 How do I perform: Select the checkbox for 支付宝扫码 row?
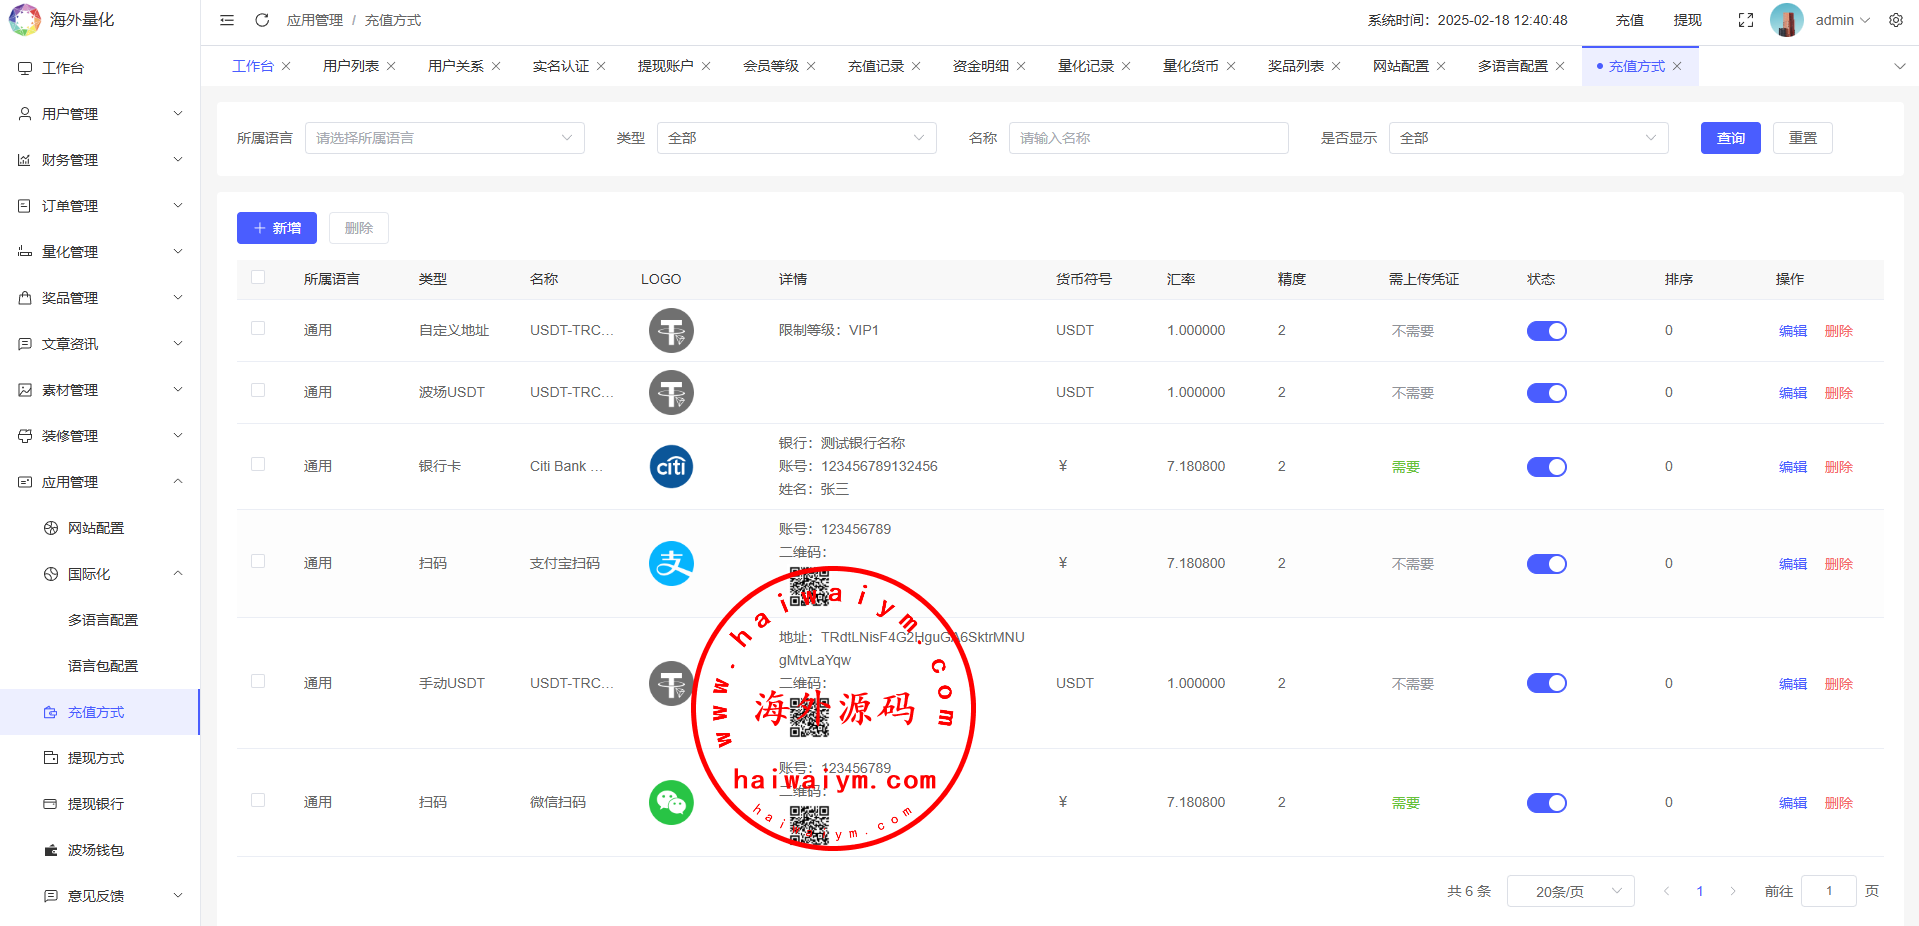(258, 562)
